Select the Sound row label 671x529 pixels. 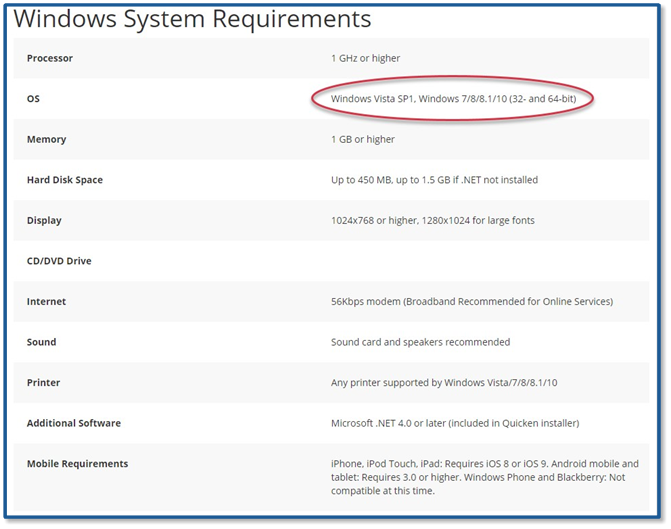tap(42, 342)
